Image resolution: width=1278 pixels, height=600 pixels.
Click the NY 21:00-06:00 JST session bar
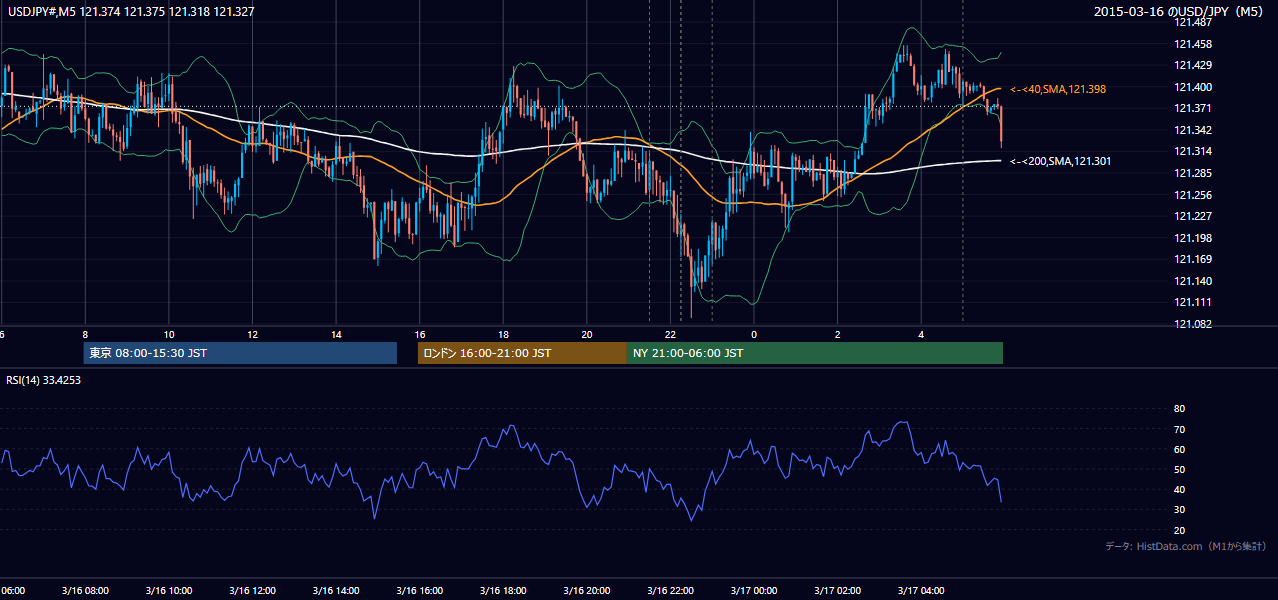(x=815, y=353)
